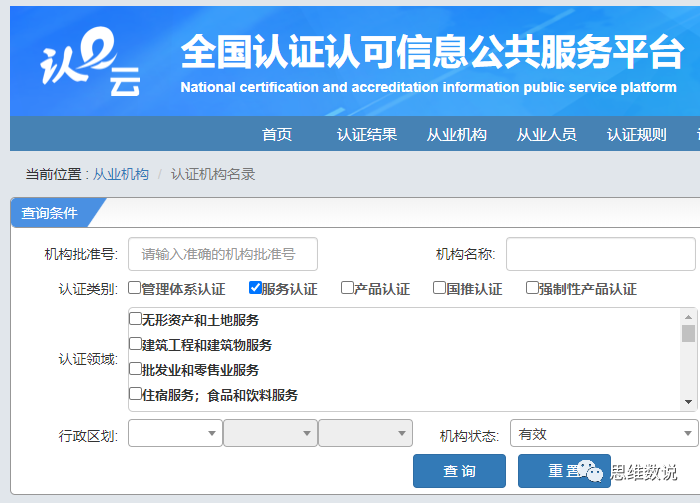700x503 pixels.
Task: Enable the 产品认证 checkbox
Action: (347, 288)
